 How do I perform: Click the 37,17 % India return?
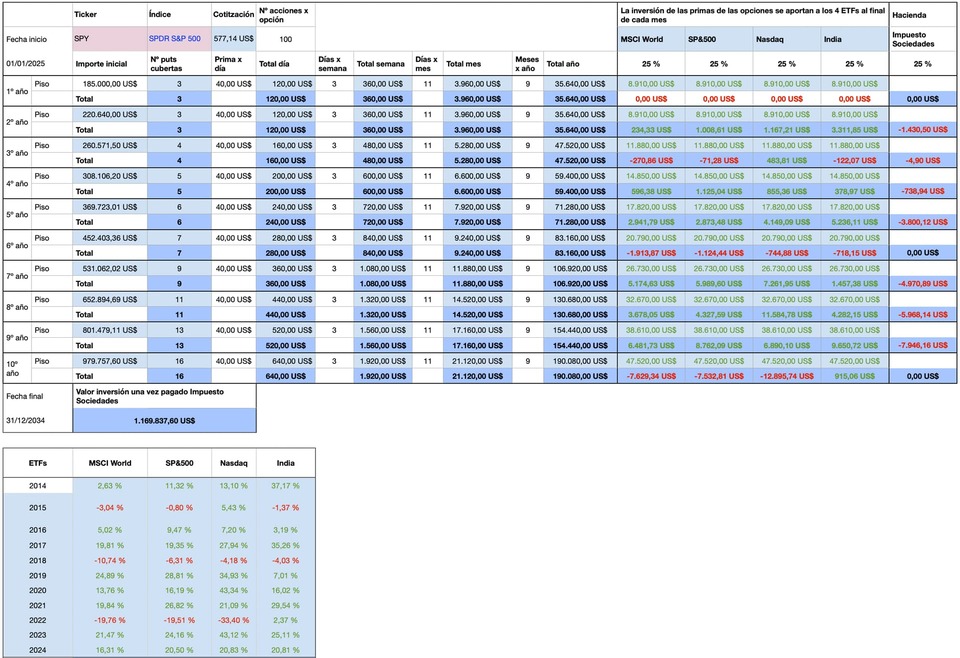tap(285, 486)
